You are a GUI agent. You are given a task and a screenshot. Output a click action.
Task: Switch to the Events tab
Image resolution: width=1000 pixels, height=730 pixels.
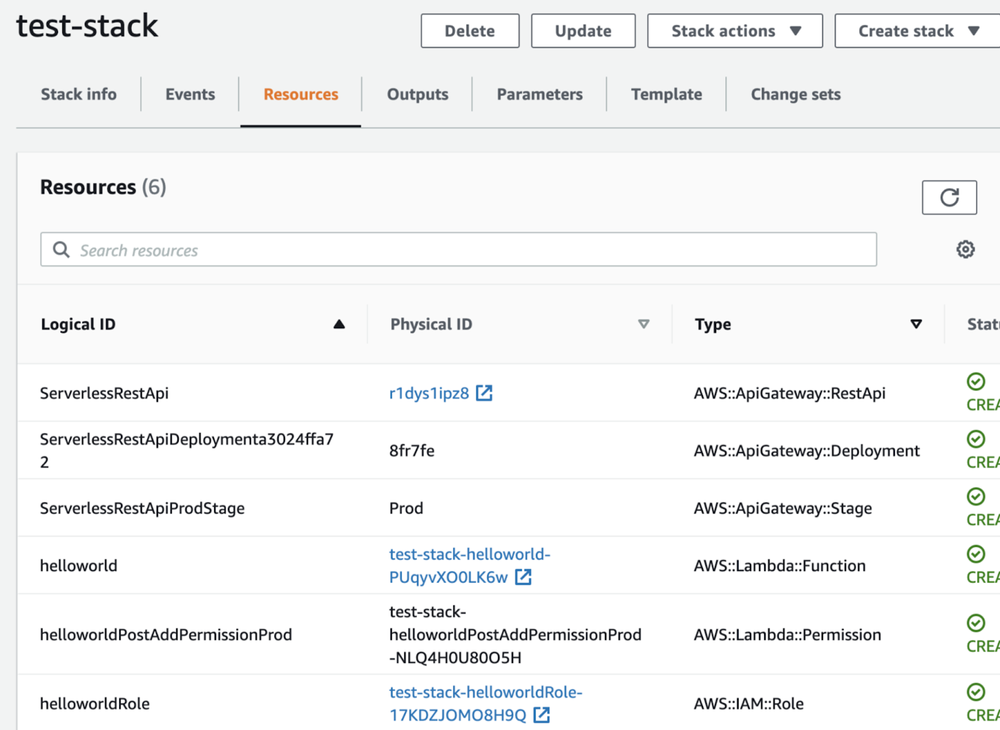(190, 94)
